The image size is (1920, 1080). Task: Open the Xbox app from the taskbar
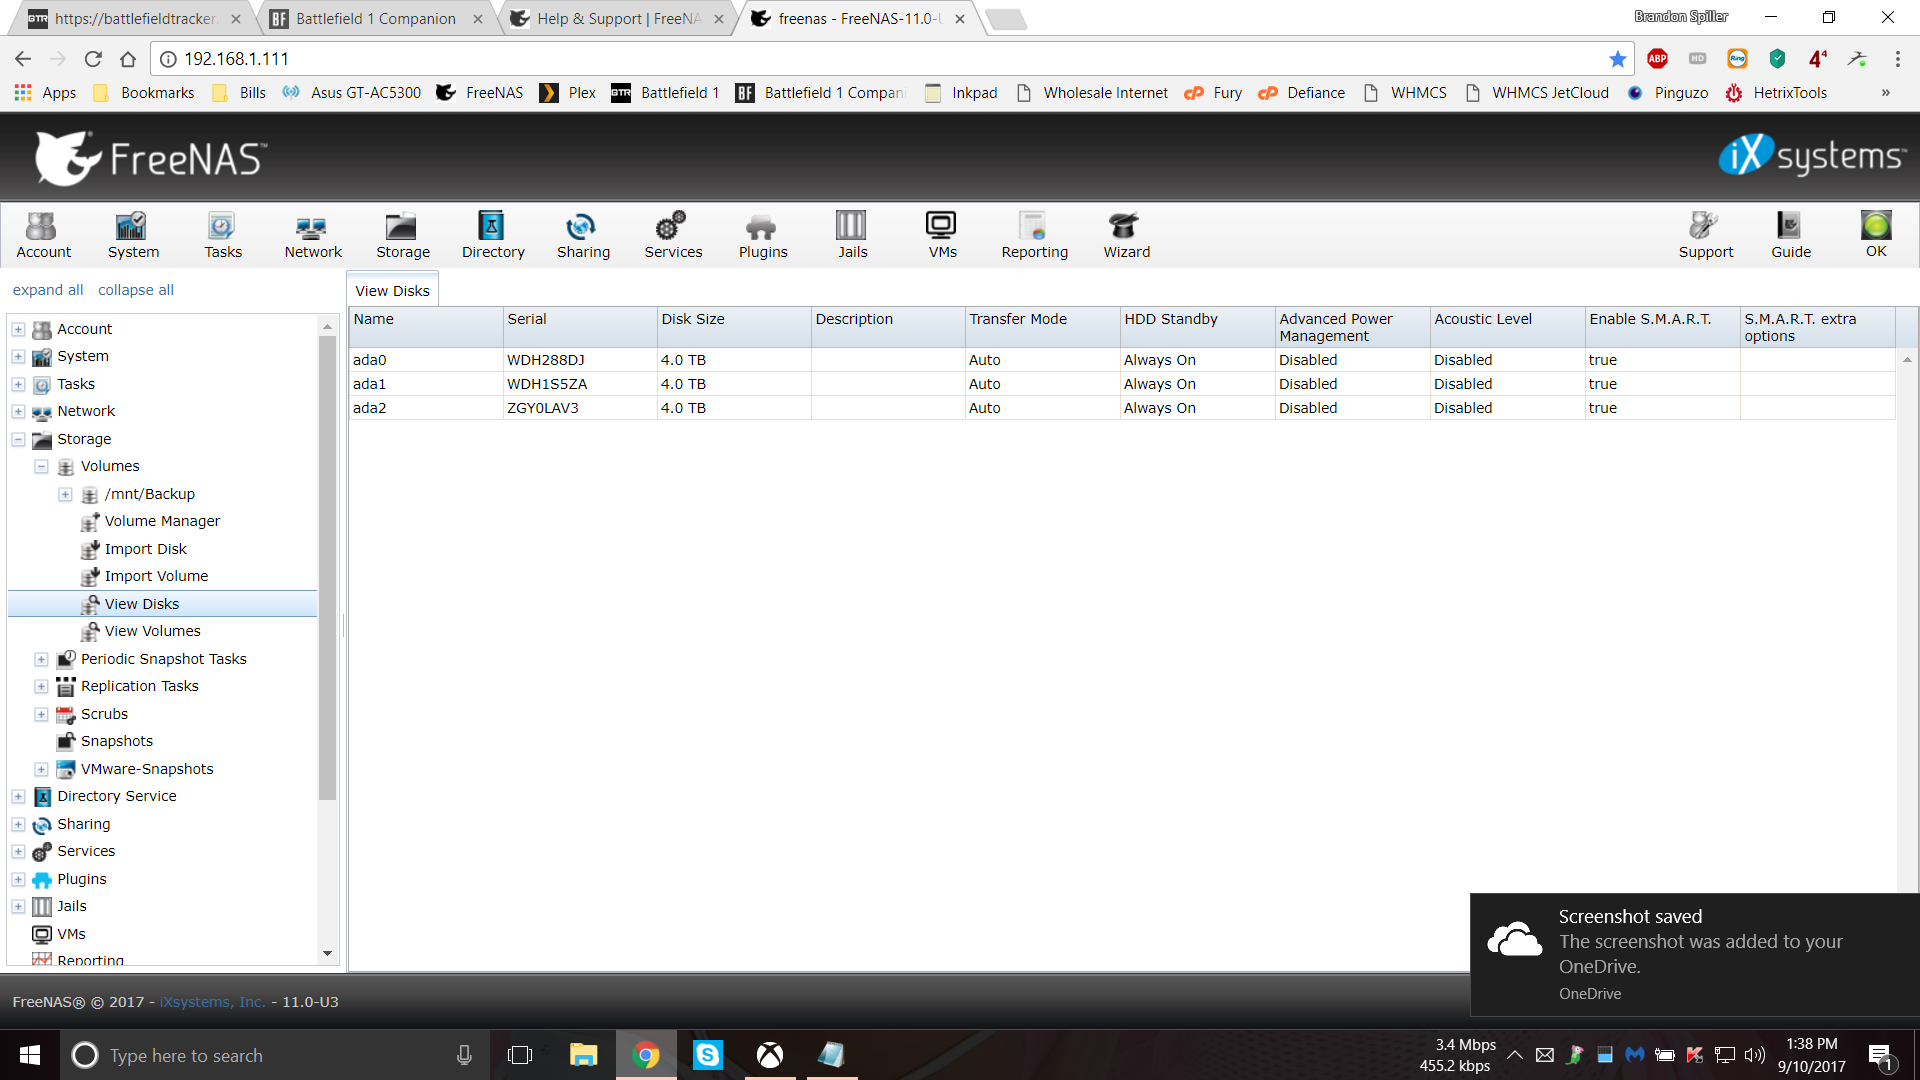point(769,1055)
